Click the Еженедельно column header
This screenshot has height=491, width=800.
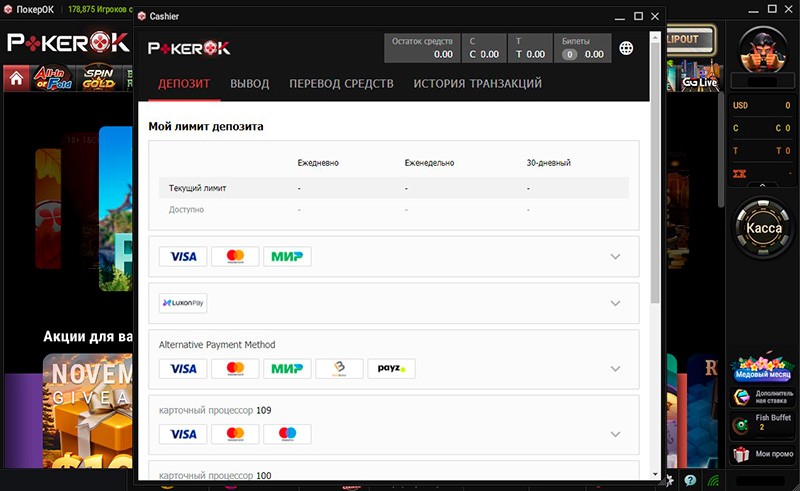pyautogui.click(x=429, y=163)
